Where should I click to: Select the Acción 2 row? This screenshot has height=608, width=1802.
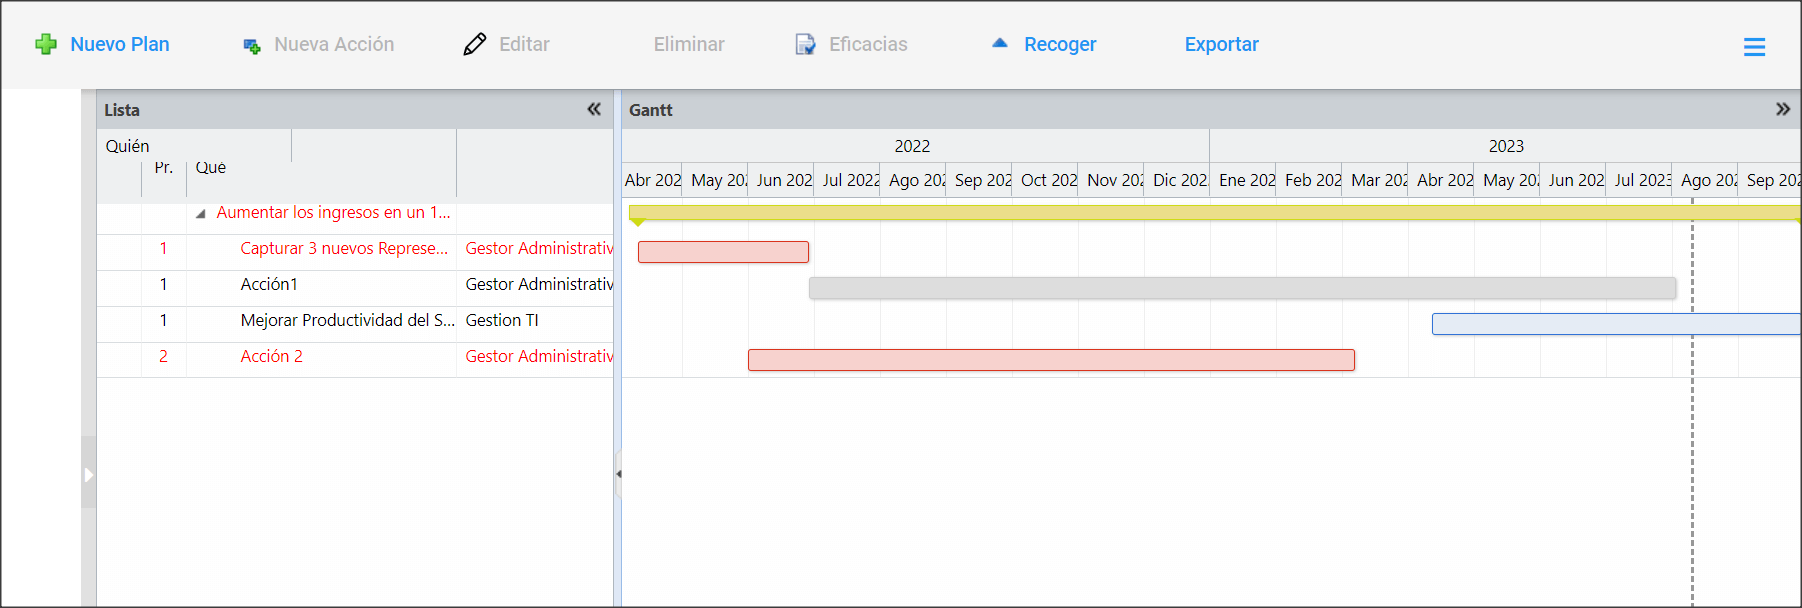(x=355, y=357)
